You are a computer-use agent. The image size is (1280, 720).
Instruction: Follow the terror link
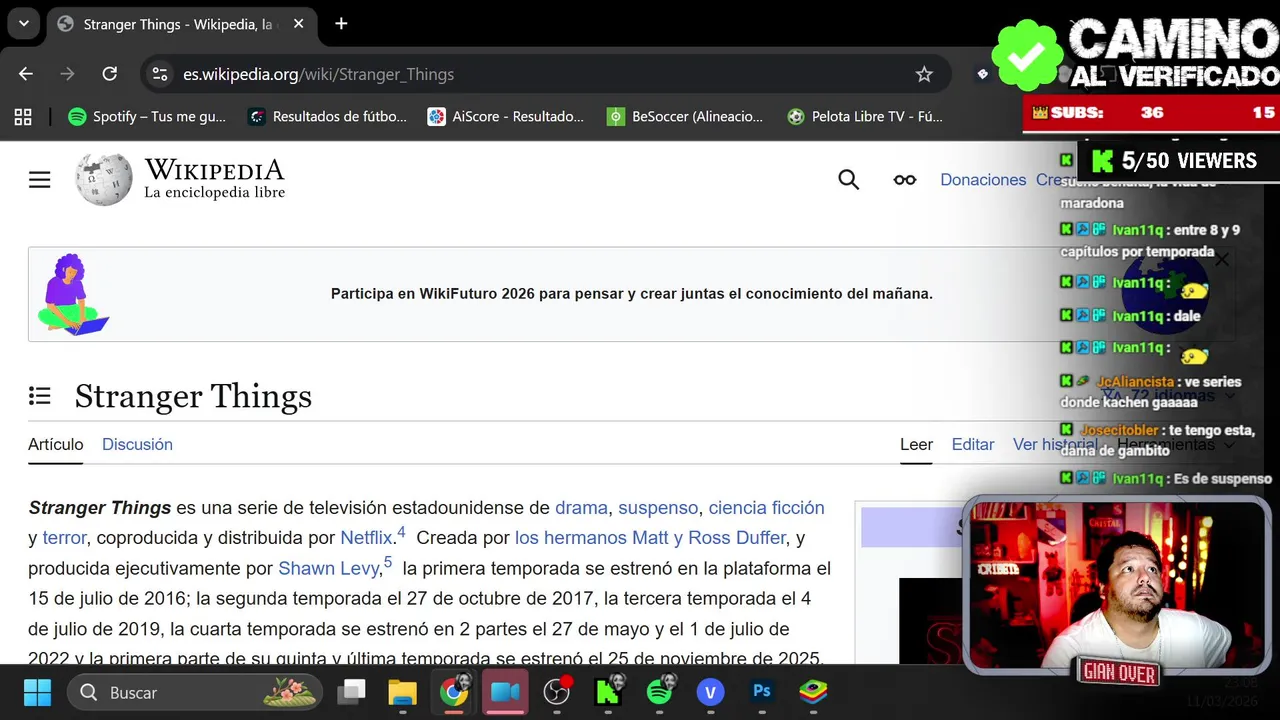point(64,538)
